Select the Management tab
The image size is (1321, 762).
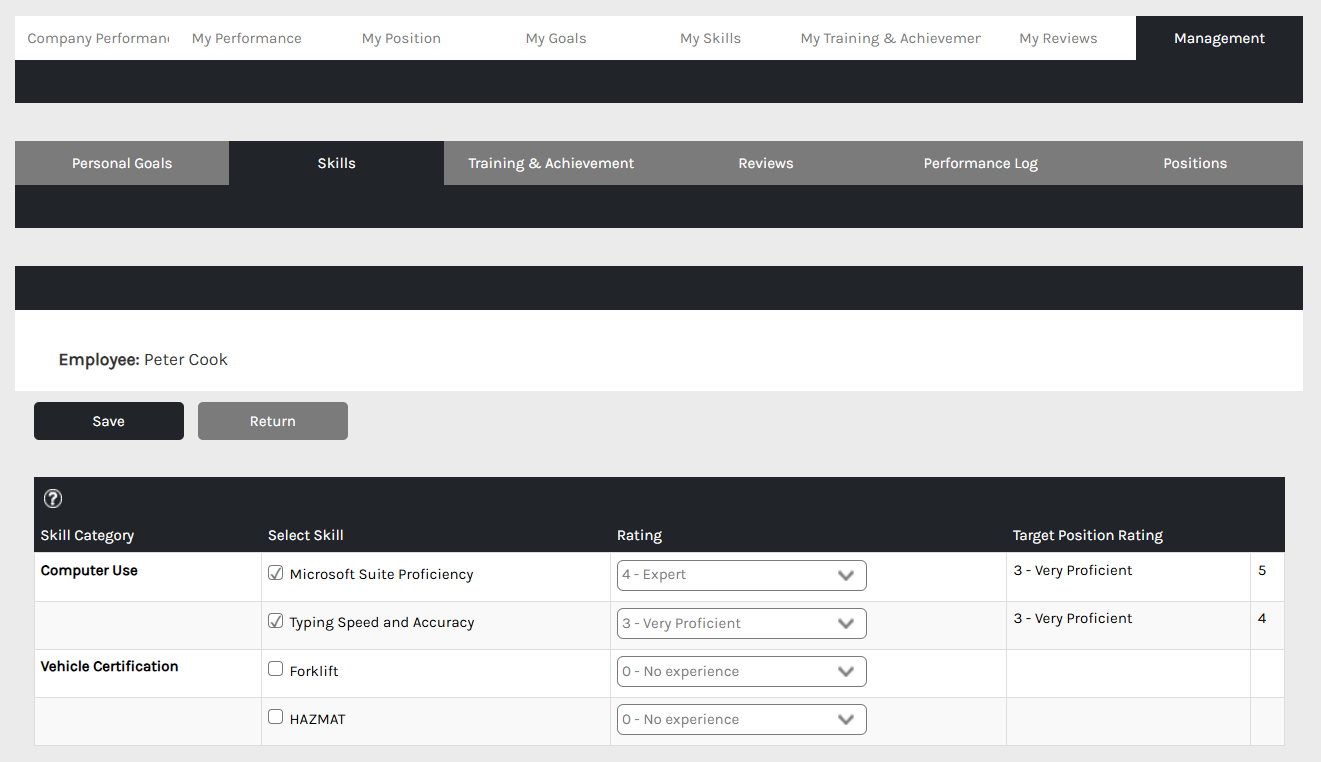pyautogui.click(x=1219, y=38)
